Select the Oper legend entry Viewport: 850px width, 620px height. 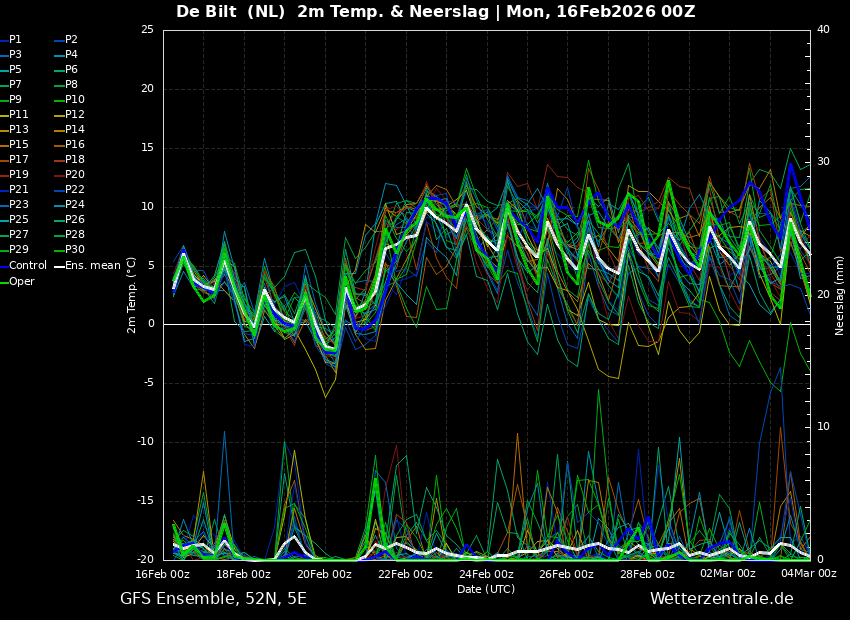click(22, 282)
